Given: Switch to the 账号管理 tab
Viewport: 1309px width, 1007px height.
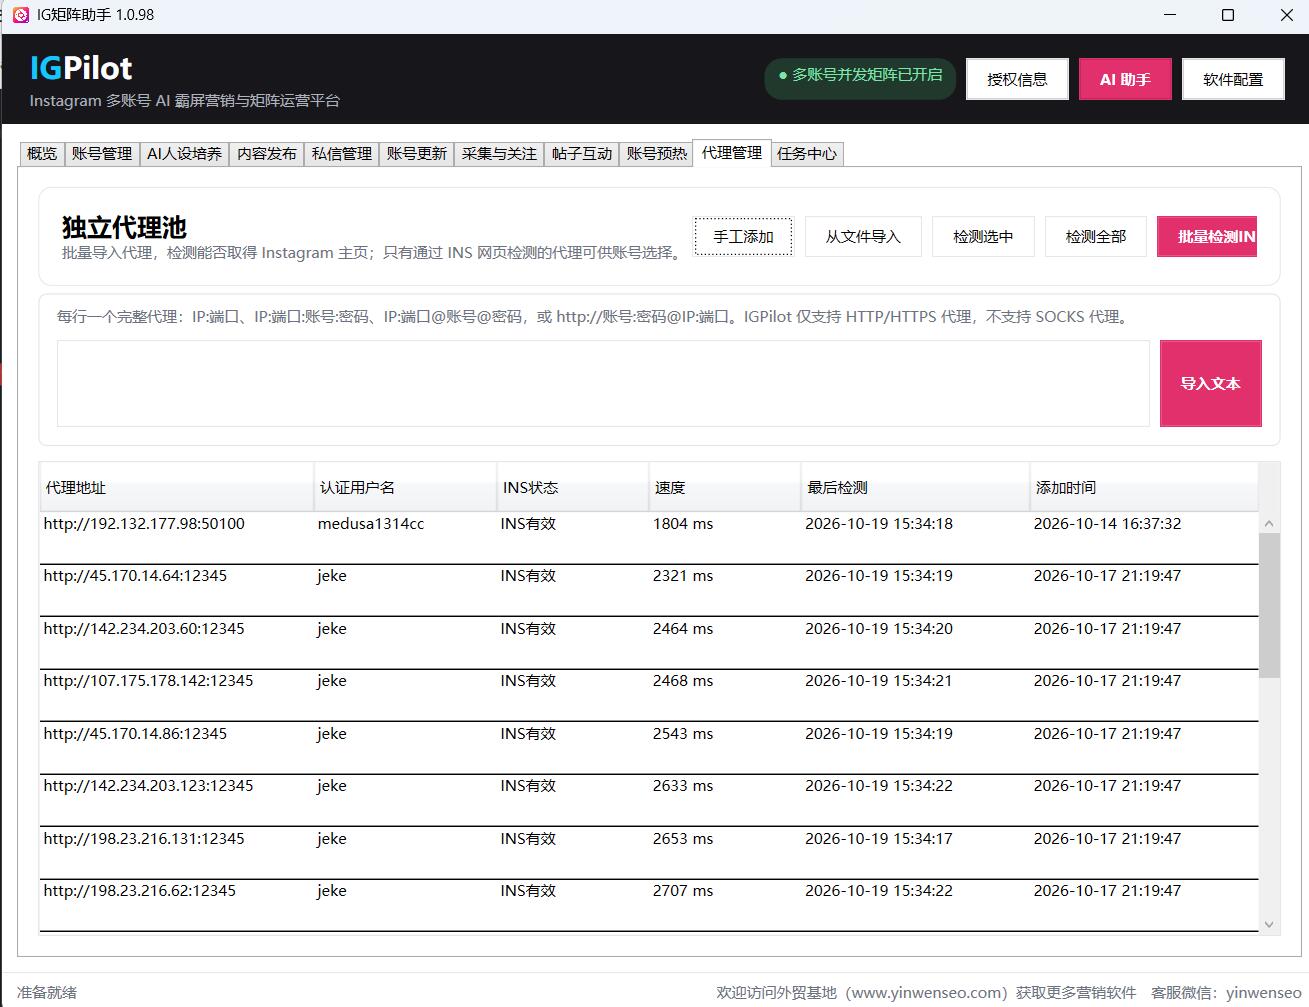Looking at the screenshot, I should [102, 154].
